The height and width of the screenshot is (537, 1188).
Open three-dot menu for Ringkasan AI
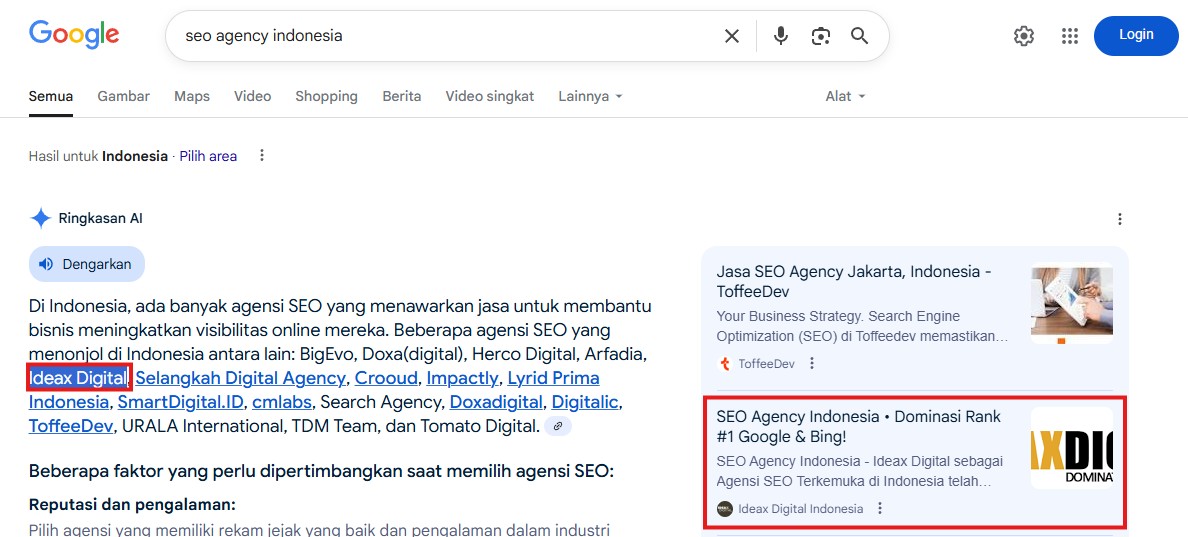pyautogui.click(x=1120, y=220)
